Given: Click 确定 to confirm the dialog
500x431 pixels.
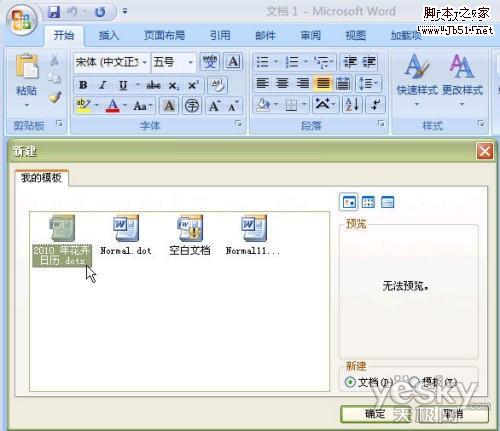Looking at the screenshot, I should (x=375, y=414).
